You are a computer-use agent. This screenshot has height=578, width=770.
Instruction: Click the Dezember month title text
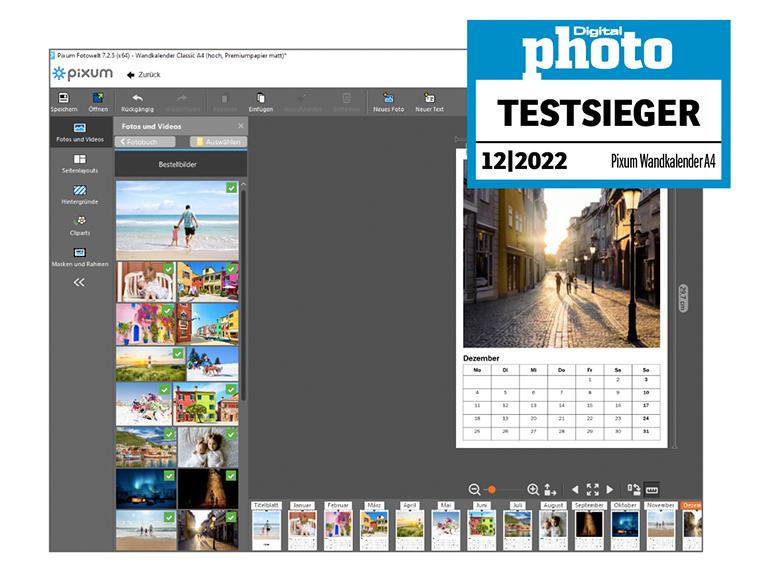481,358
